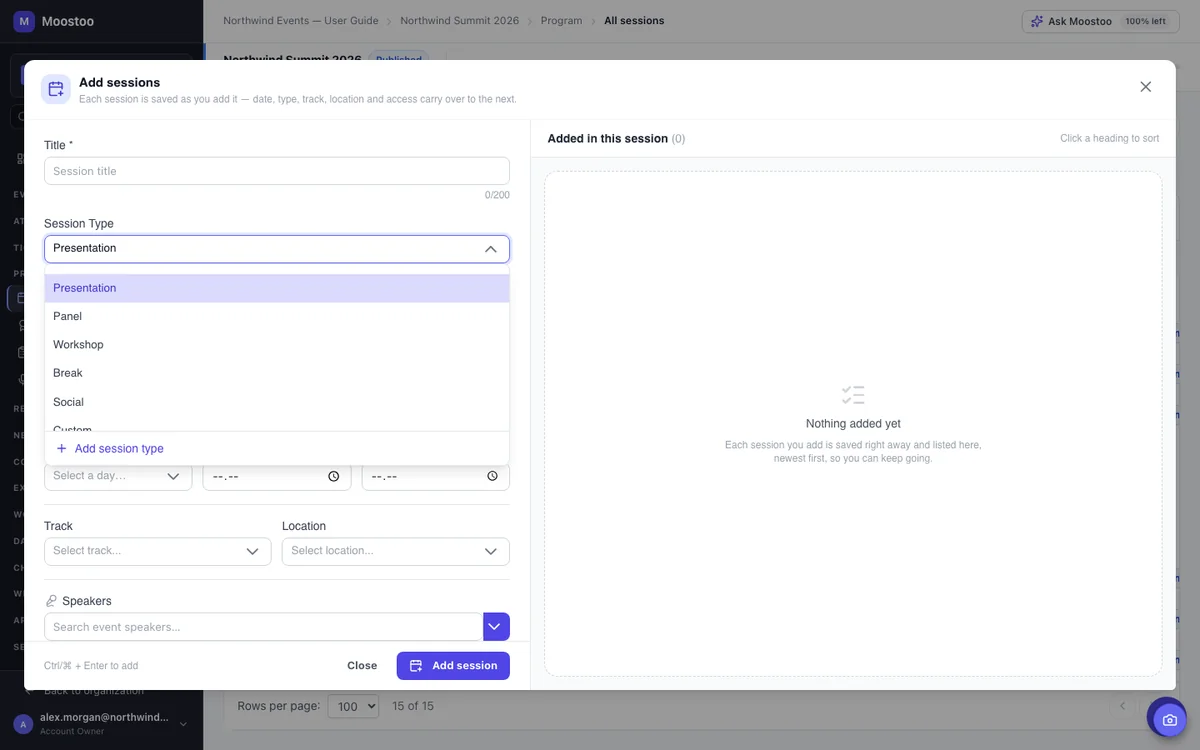The width and height of the screenshot is (1200, 750).
Task: Click the 'Nothing added yet' message
Action: pos(853,424)
